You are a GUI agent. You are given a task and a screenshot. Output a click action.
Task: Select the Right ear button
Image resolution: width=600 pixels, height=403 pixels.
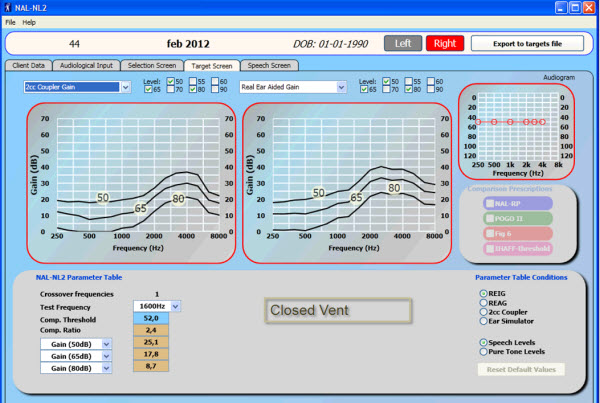coord(445,43)
